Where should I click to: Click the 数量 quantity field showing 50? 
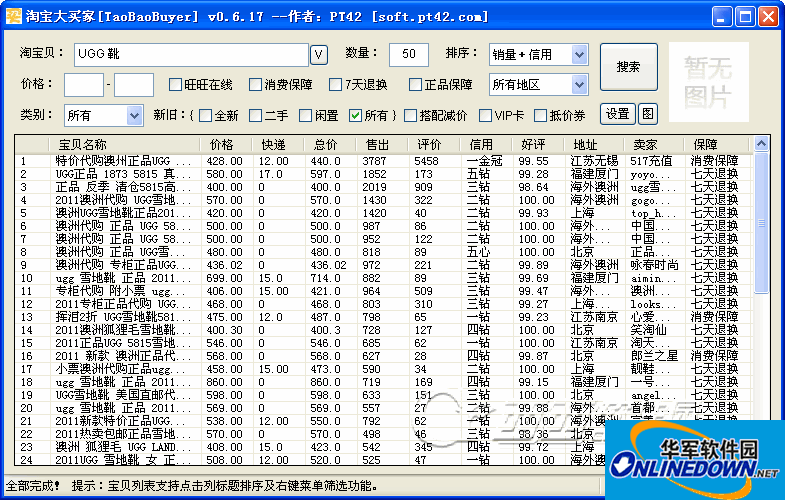[409, 55]
